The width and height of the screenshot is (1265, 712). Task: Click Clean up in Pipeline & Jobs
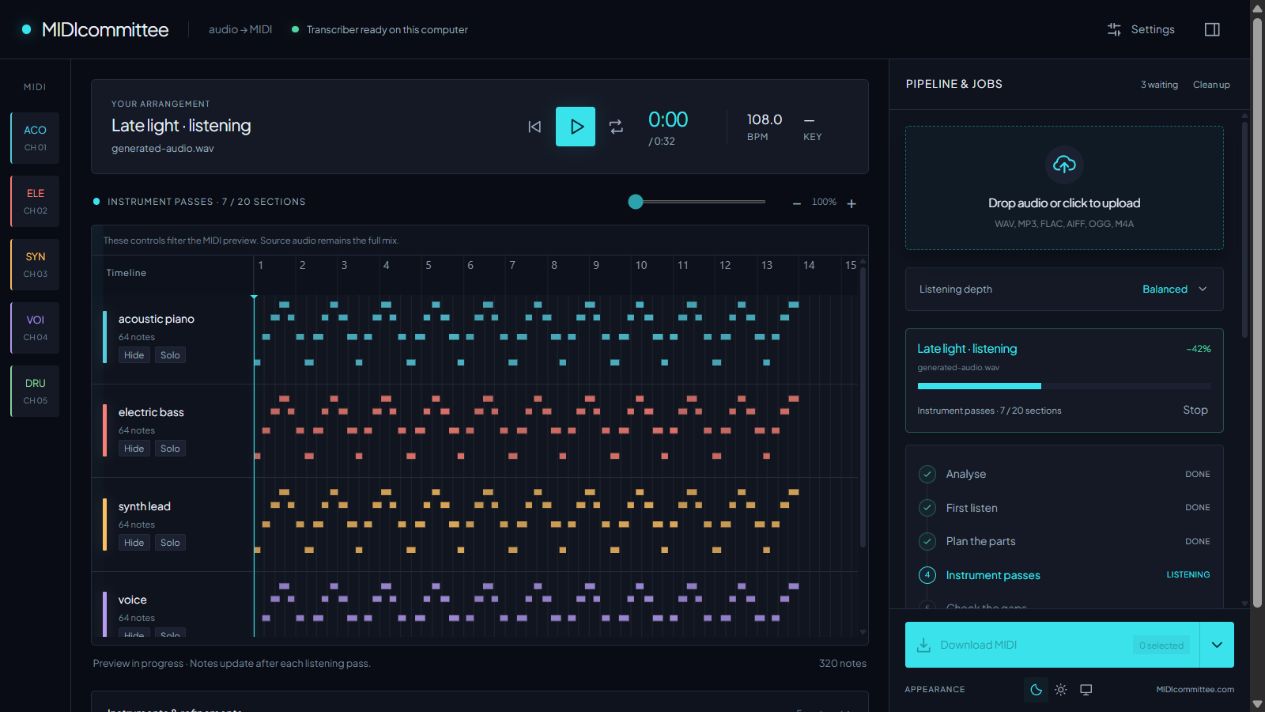[x=1211, y=85]
